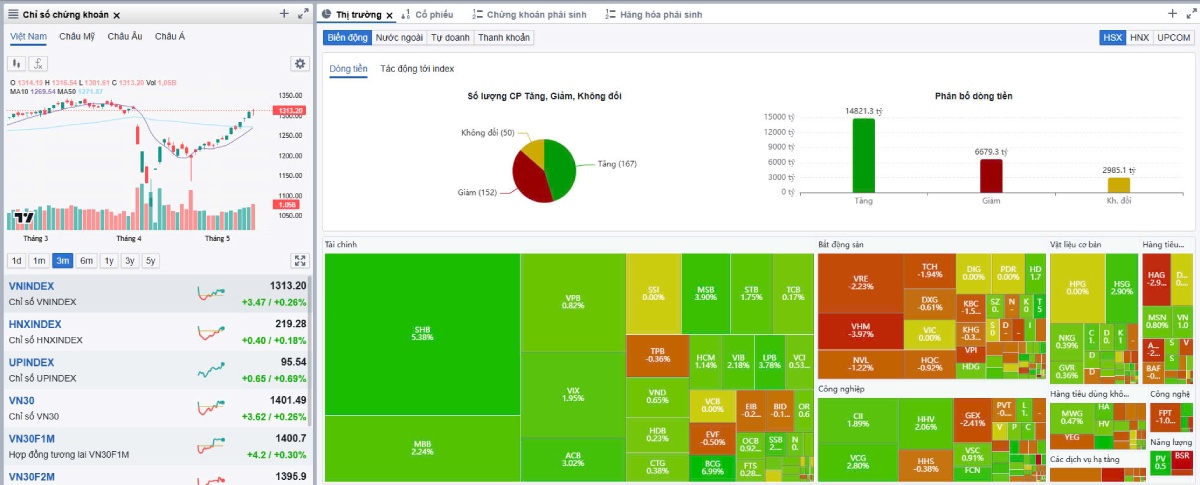Set chart range to 6m
The image size is (1200, 485).
(87, 261)
